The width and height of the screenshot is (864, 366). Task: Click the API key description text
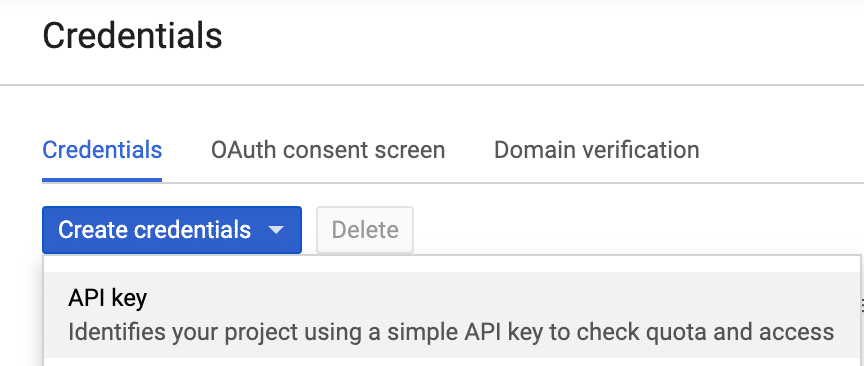[451, 332]
